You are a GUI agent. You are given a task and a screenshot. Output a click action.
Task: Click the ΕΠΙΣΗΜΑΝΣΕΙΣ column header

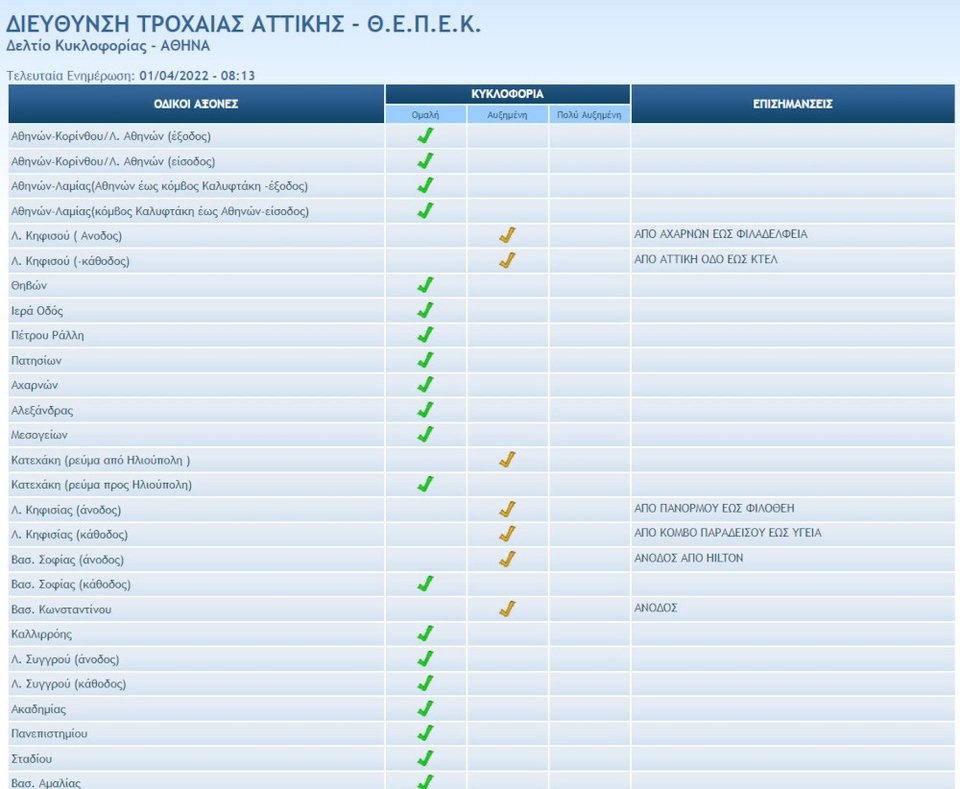[793, 104]
